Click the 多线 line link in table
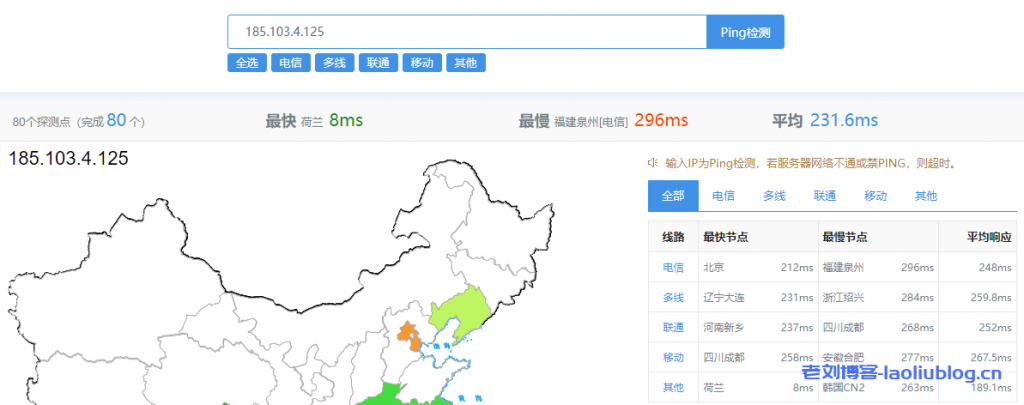This screenshot has width=1024, height=405. coord(673,297)
